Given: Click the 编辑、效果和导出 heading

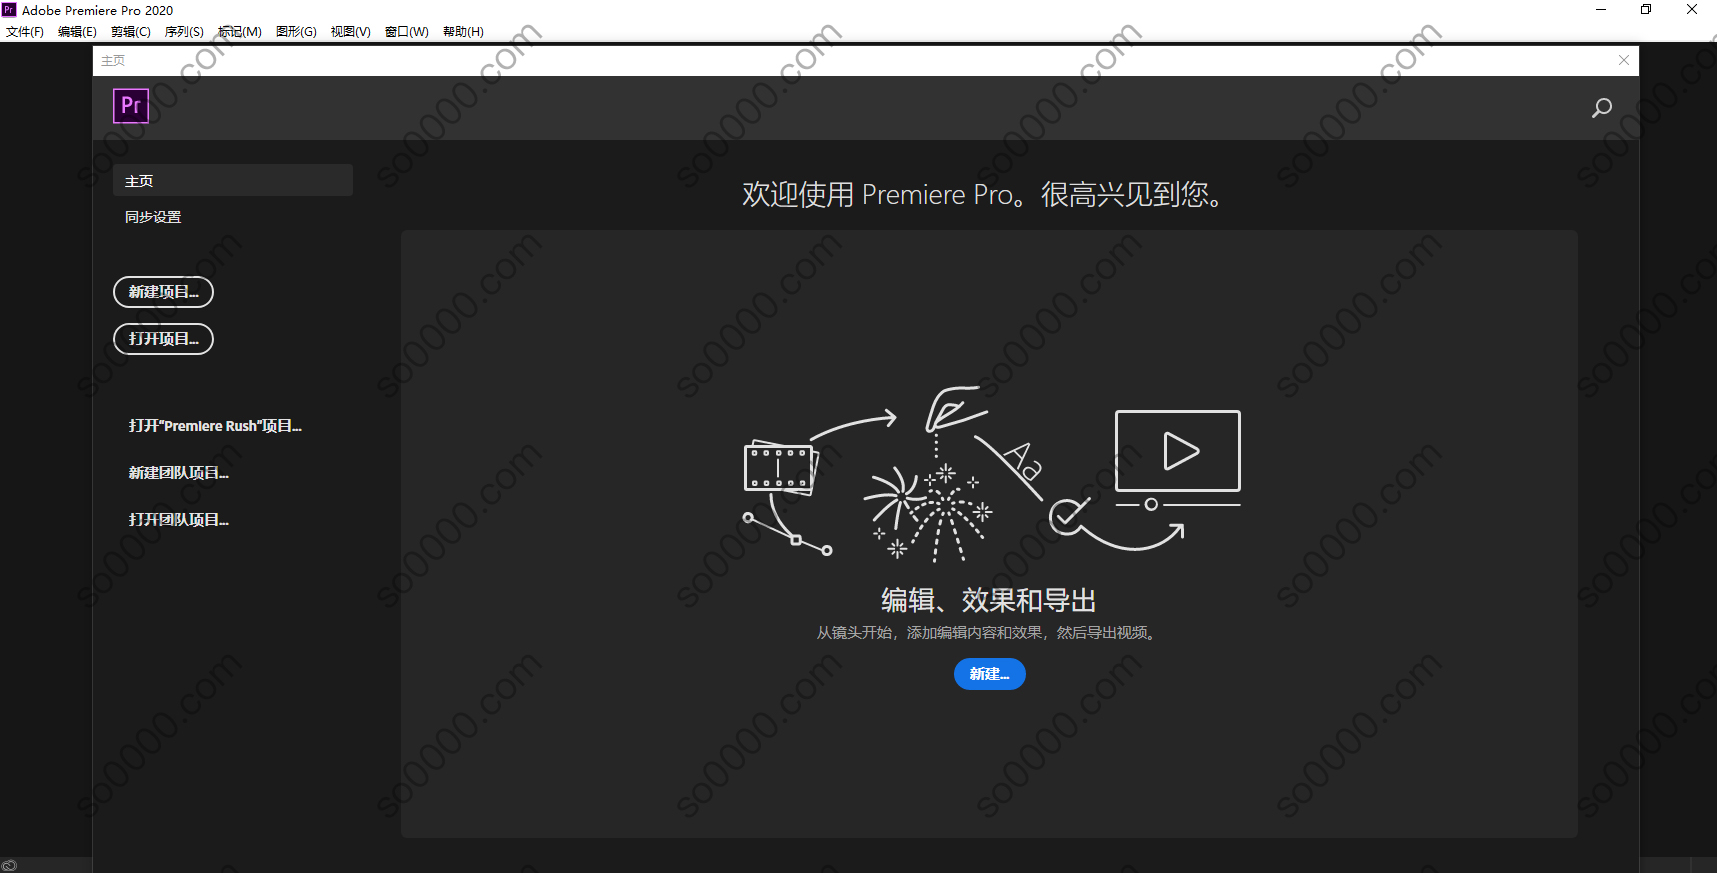Looking at the screenshot, I should pyautogui.click(x=989, y=600).
